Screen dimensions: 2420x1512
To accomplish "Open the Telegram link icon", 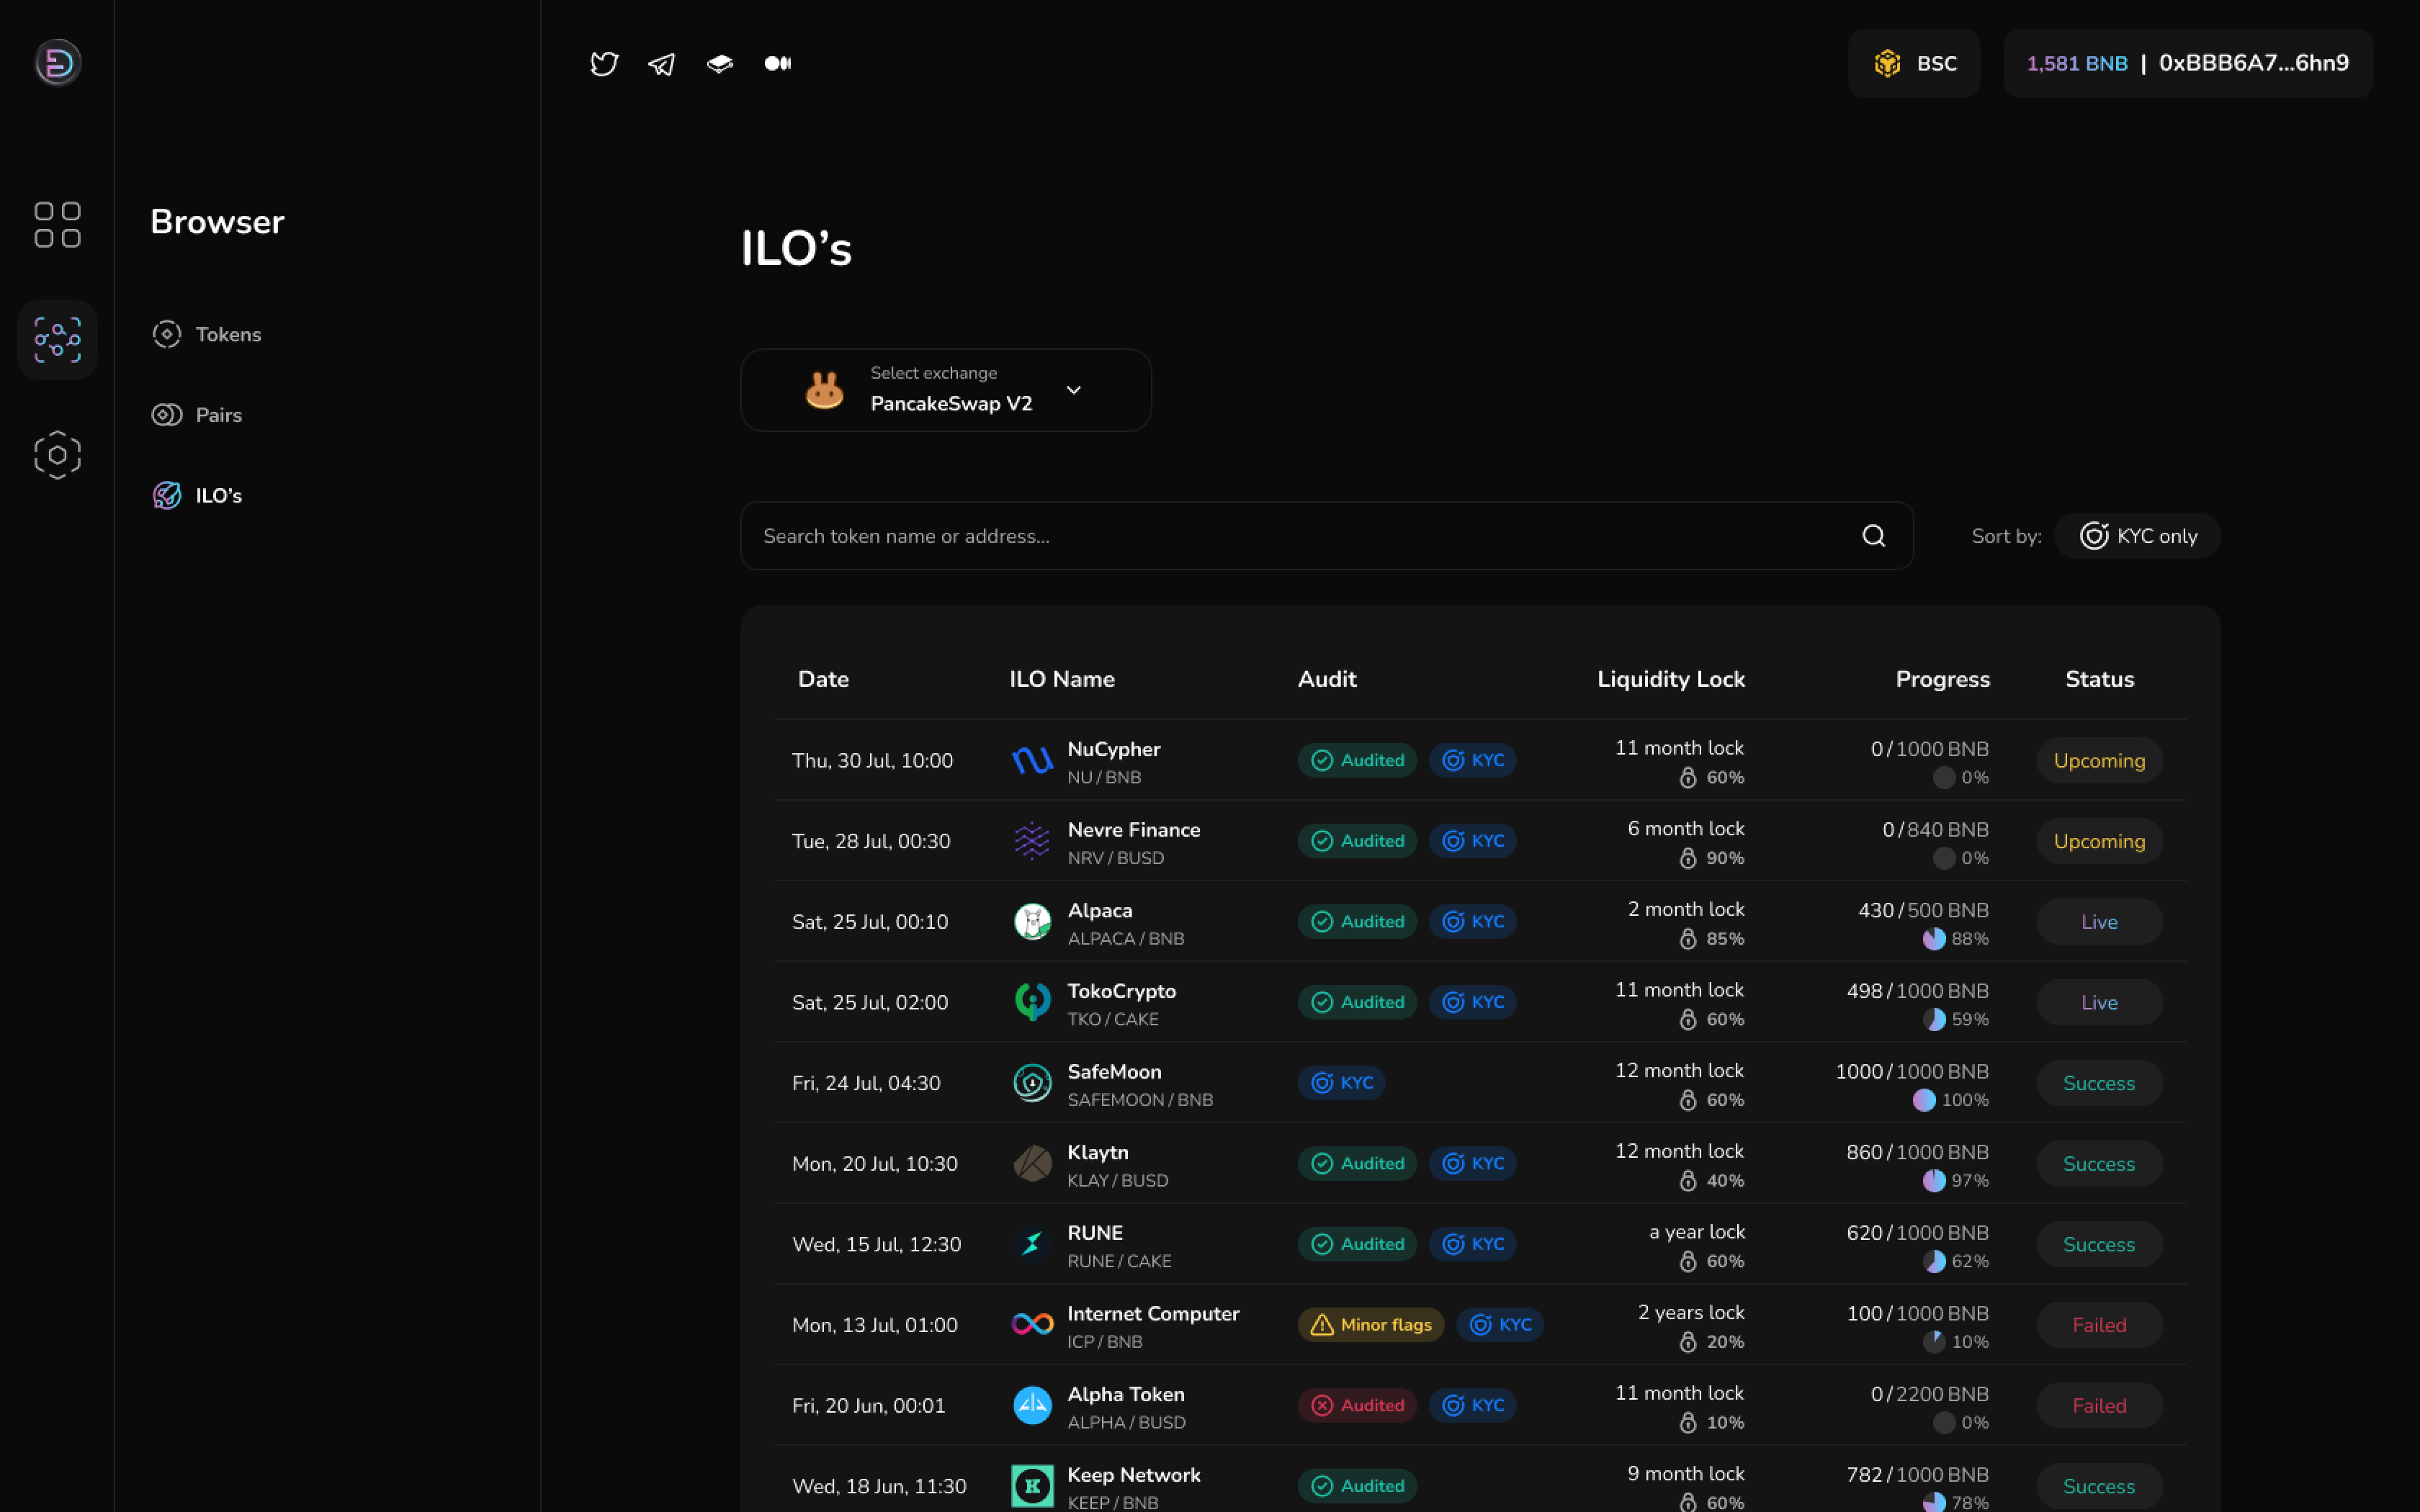I will tap(662, 64).
